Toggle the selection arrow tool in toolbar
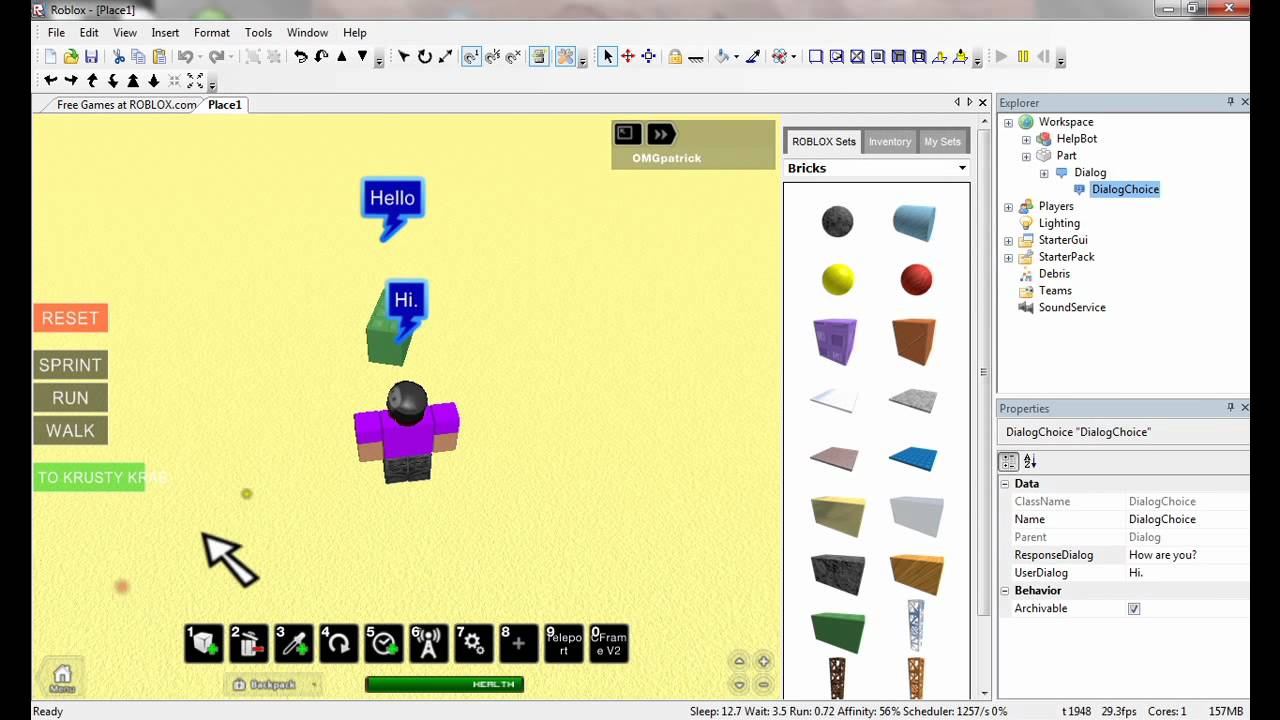Screen dimensions: 1280x720 coord(608,57)
